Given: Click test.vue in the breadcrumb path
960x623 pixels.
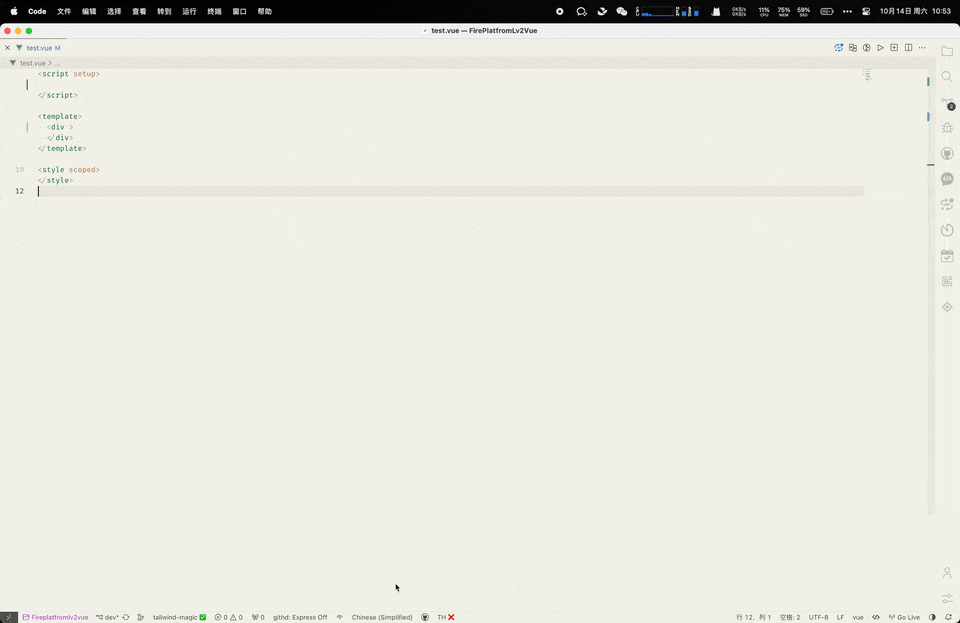Looking at the screenshot, I should point(32,63).
